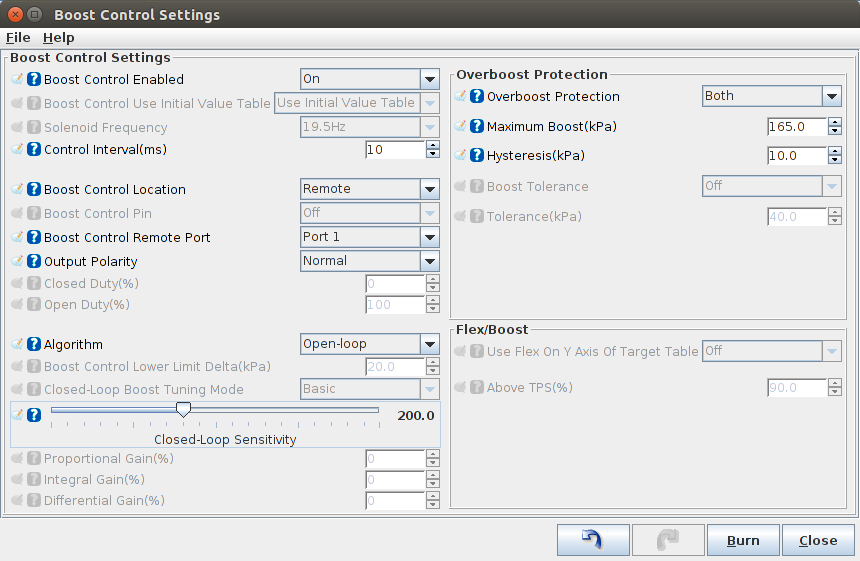Viewport: 860px width, 561px height.
Task: Click the Closed-Loop Sensitivity slider handle
Action: [x=183, y=409]
